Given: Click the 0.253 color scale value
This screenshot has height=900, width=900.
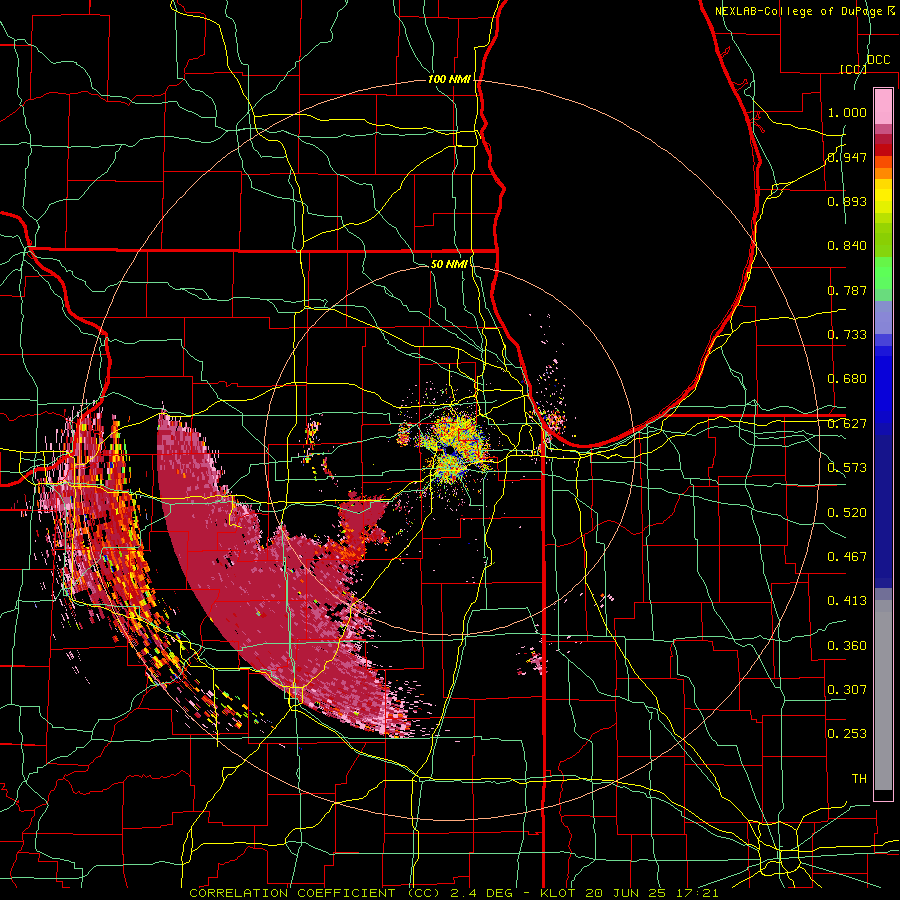Looking at the screenshot, I should (x=847, y=734).
